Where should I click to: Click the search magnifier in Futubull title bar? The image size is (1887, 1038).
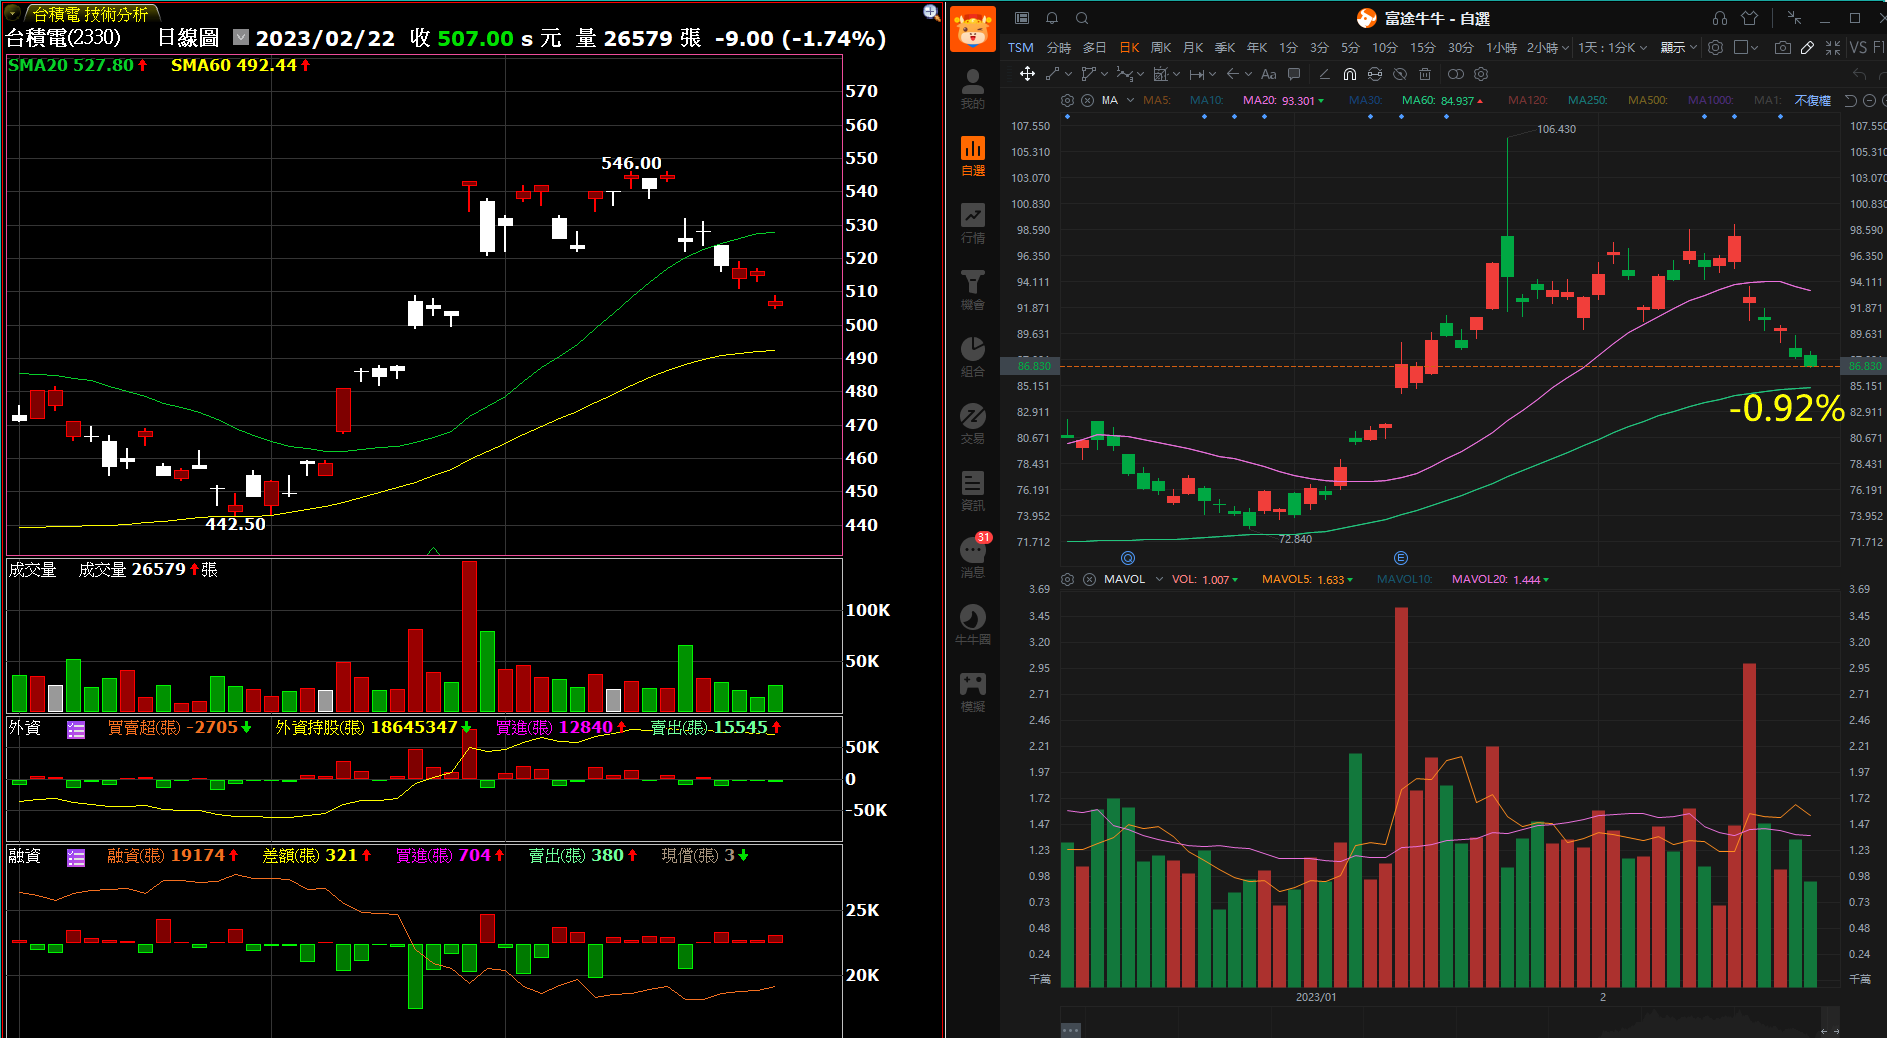[x=1082, y=18]
